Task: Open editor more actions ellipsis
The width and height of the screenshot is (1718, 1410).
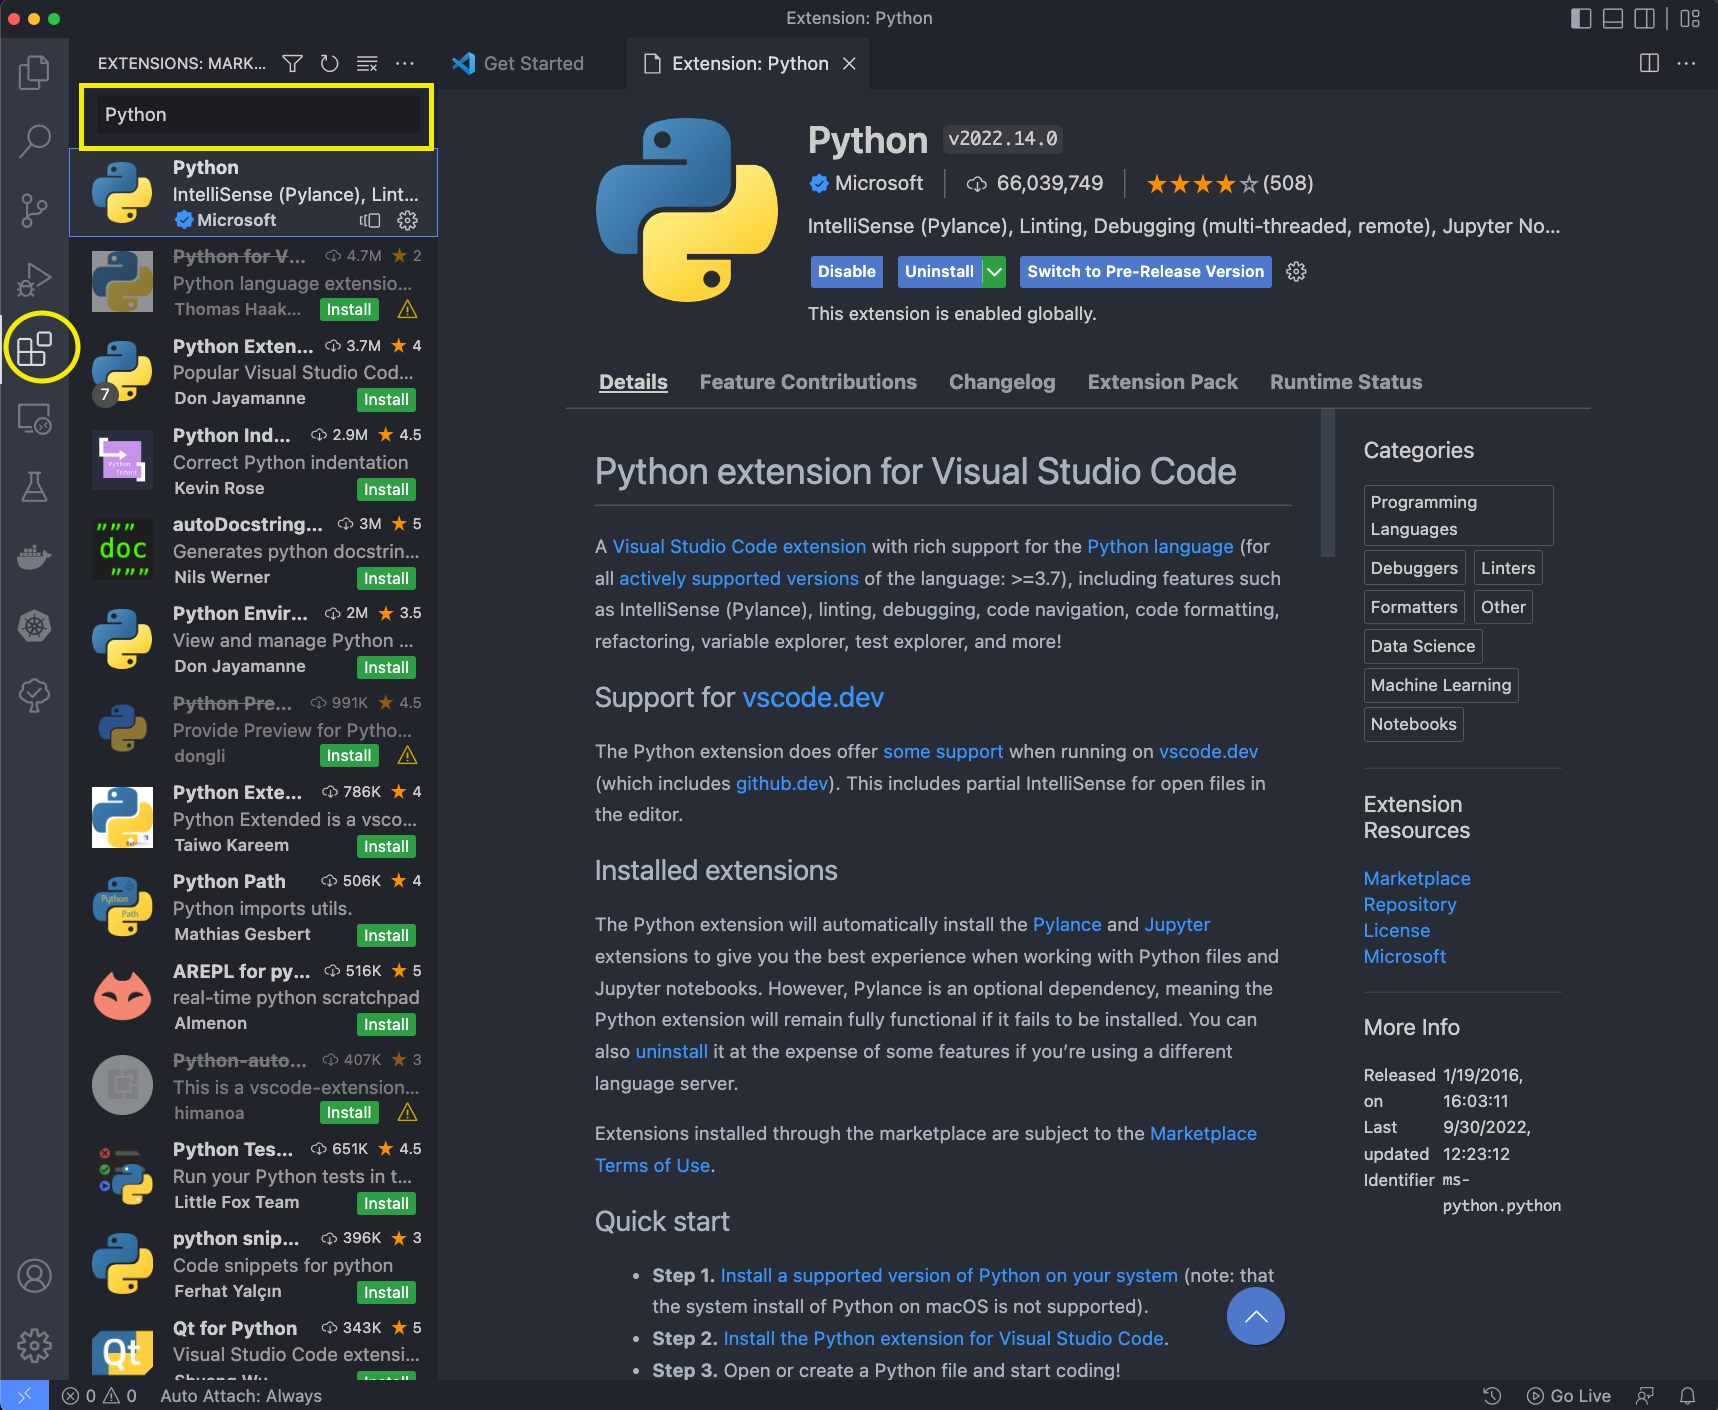Action: tap(1686, 64)
